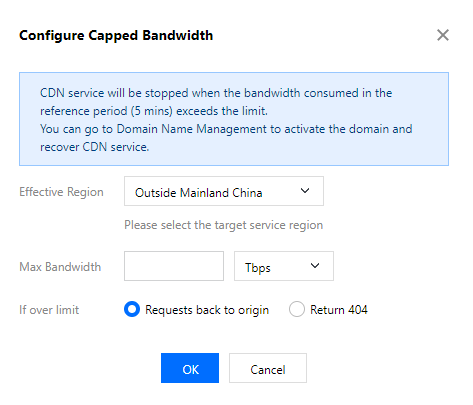
Task: Click the target service region hint text
Action: pos(224,225)
